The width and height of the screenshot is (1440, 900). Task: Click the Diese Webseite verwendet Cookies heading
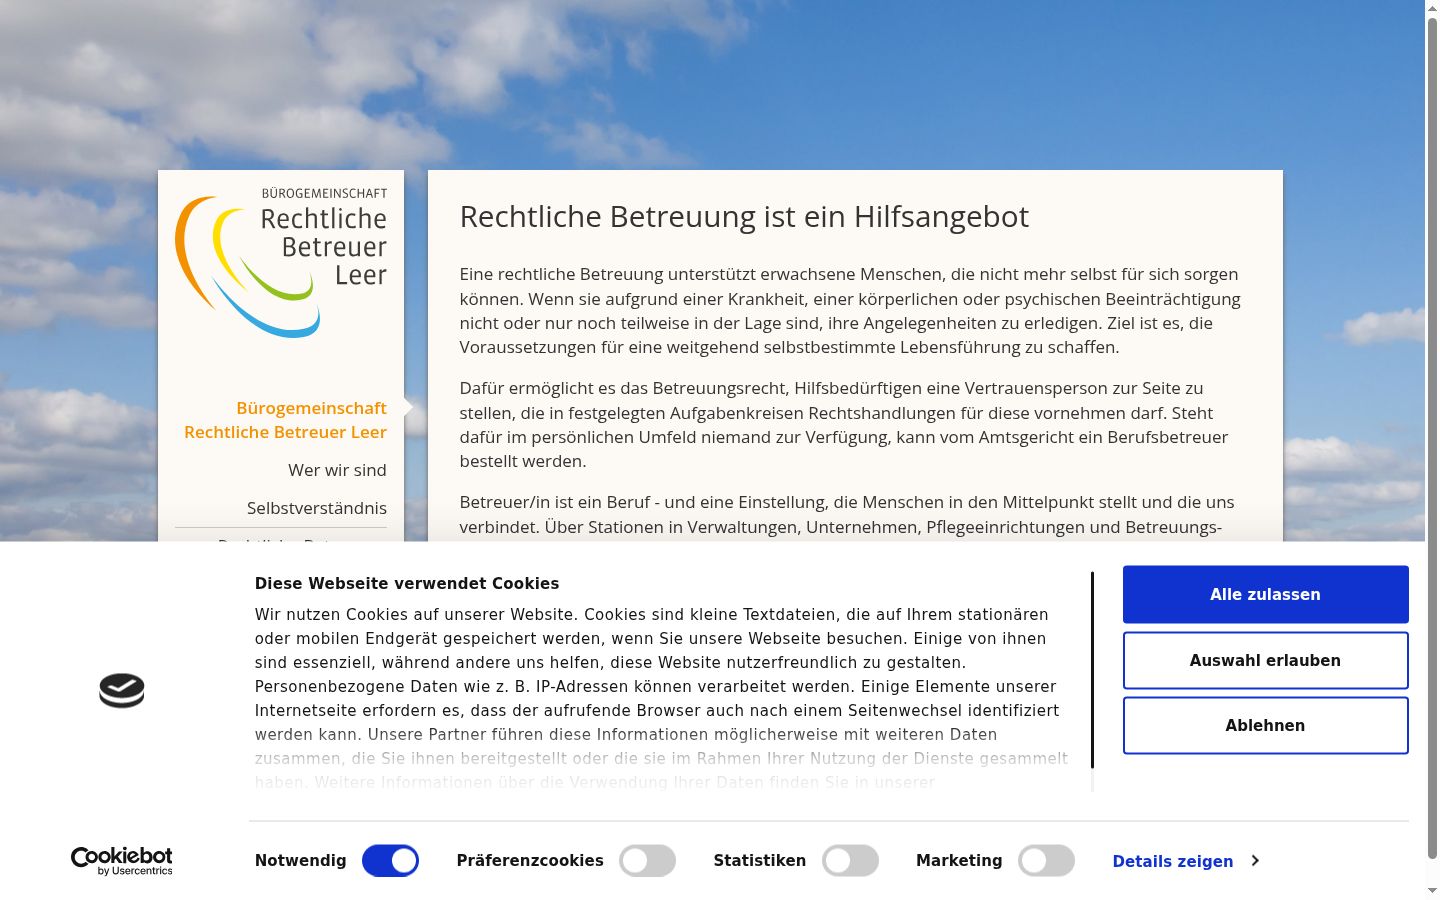pos(407,583)
